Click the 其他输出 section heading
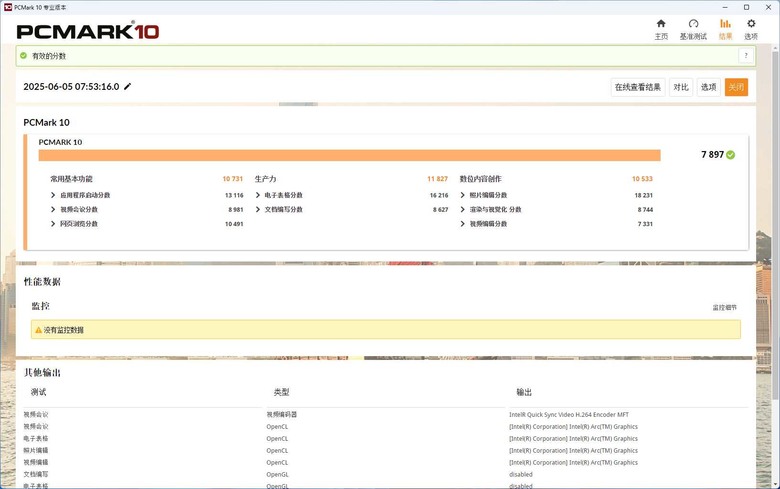The height and width of the screenshot is (489, 780). [42, 373]
